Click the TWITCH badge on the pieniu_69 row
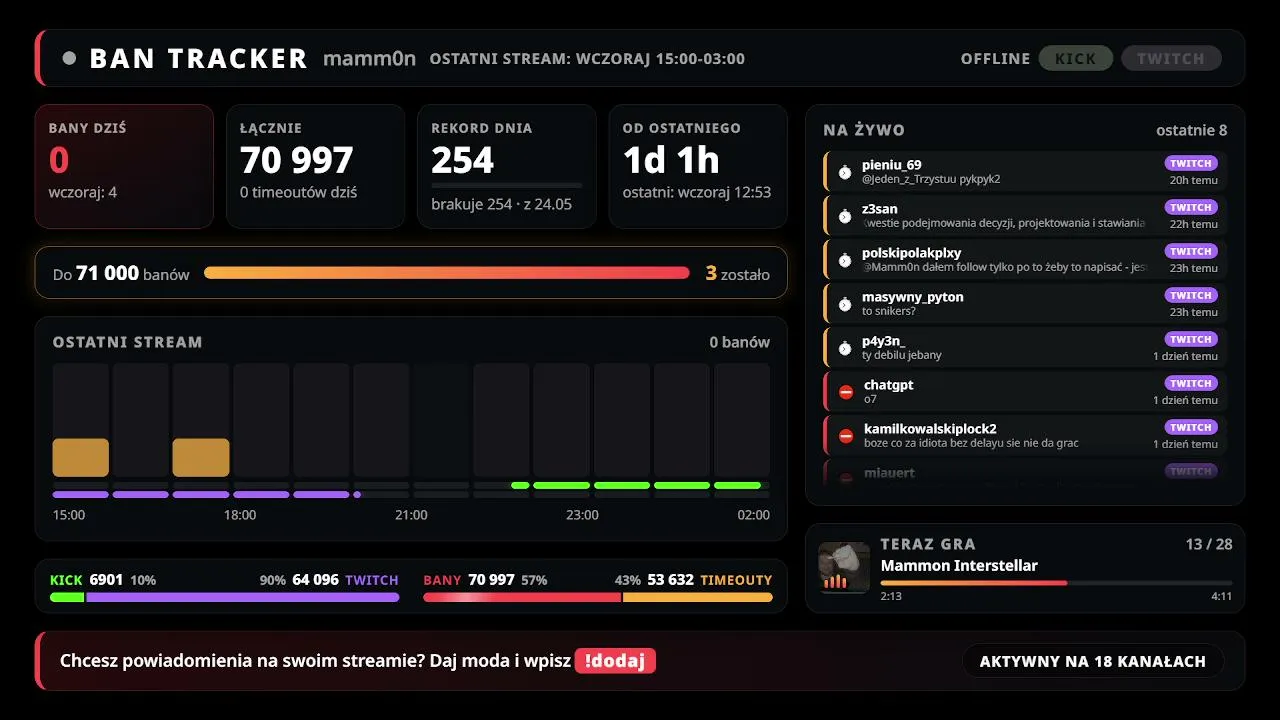This screenshot has height=720, width=1280. [x=1191, y=163]
